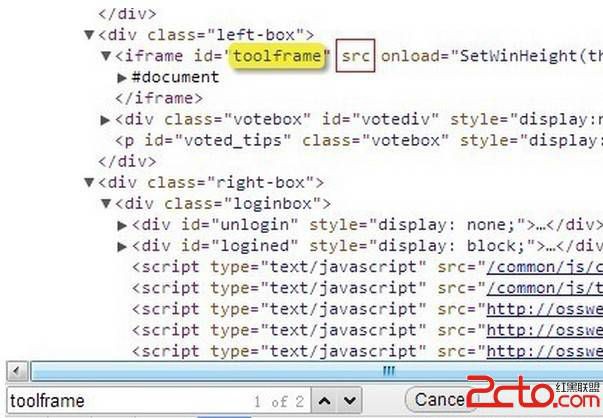
Task: Open the first http://osswe script link
Action: tap(545, 310)
